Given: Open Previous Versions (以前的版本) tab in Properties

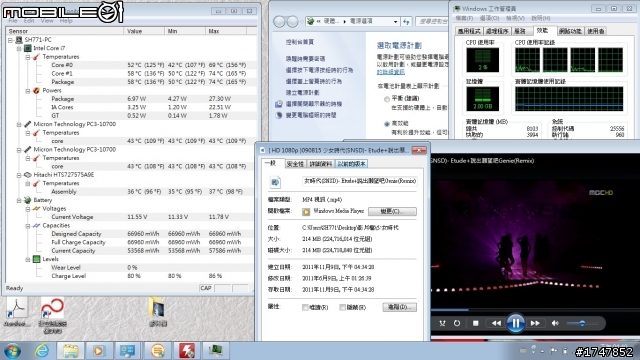Looking at the screenshot, I should pos(351,164).
